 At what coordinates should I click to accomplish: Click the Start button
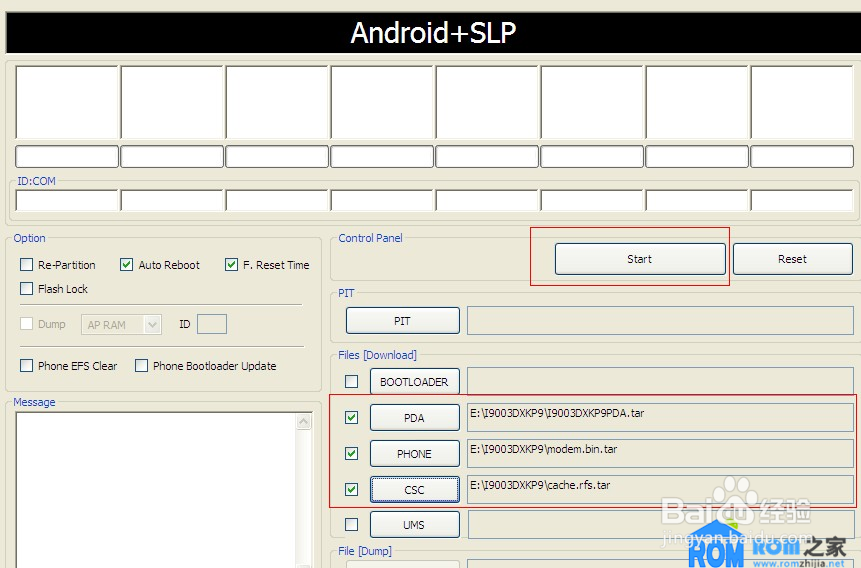[640, 259]
